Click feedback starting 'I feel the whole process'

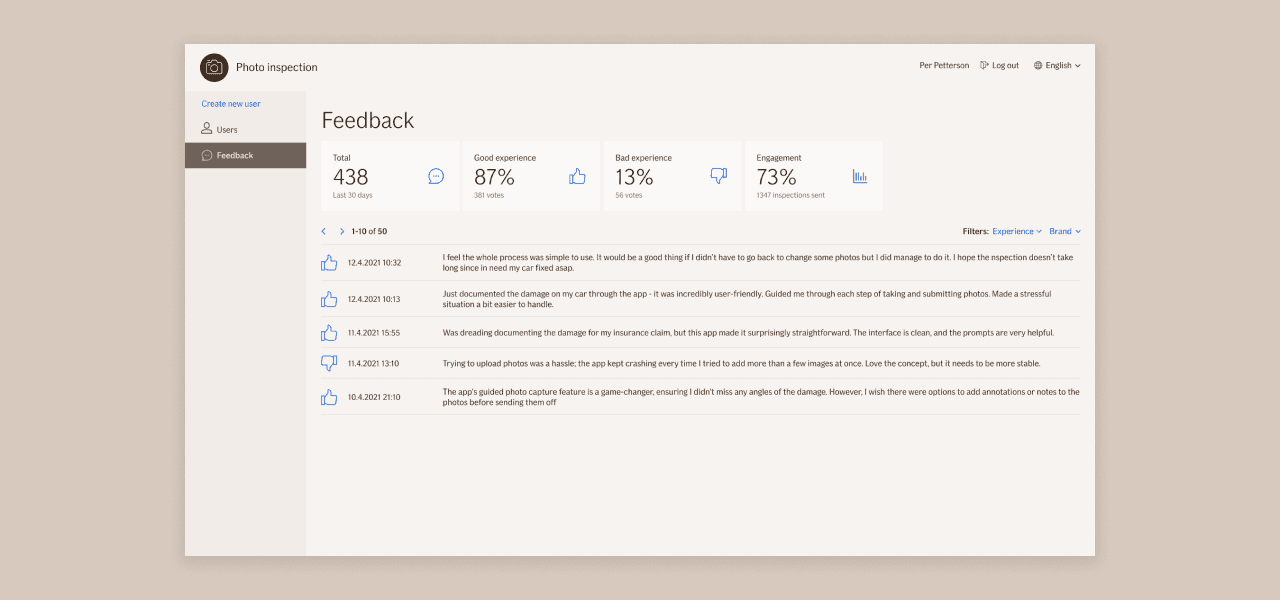coord(758,263)
